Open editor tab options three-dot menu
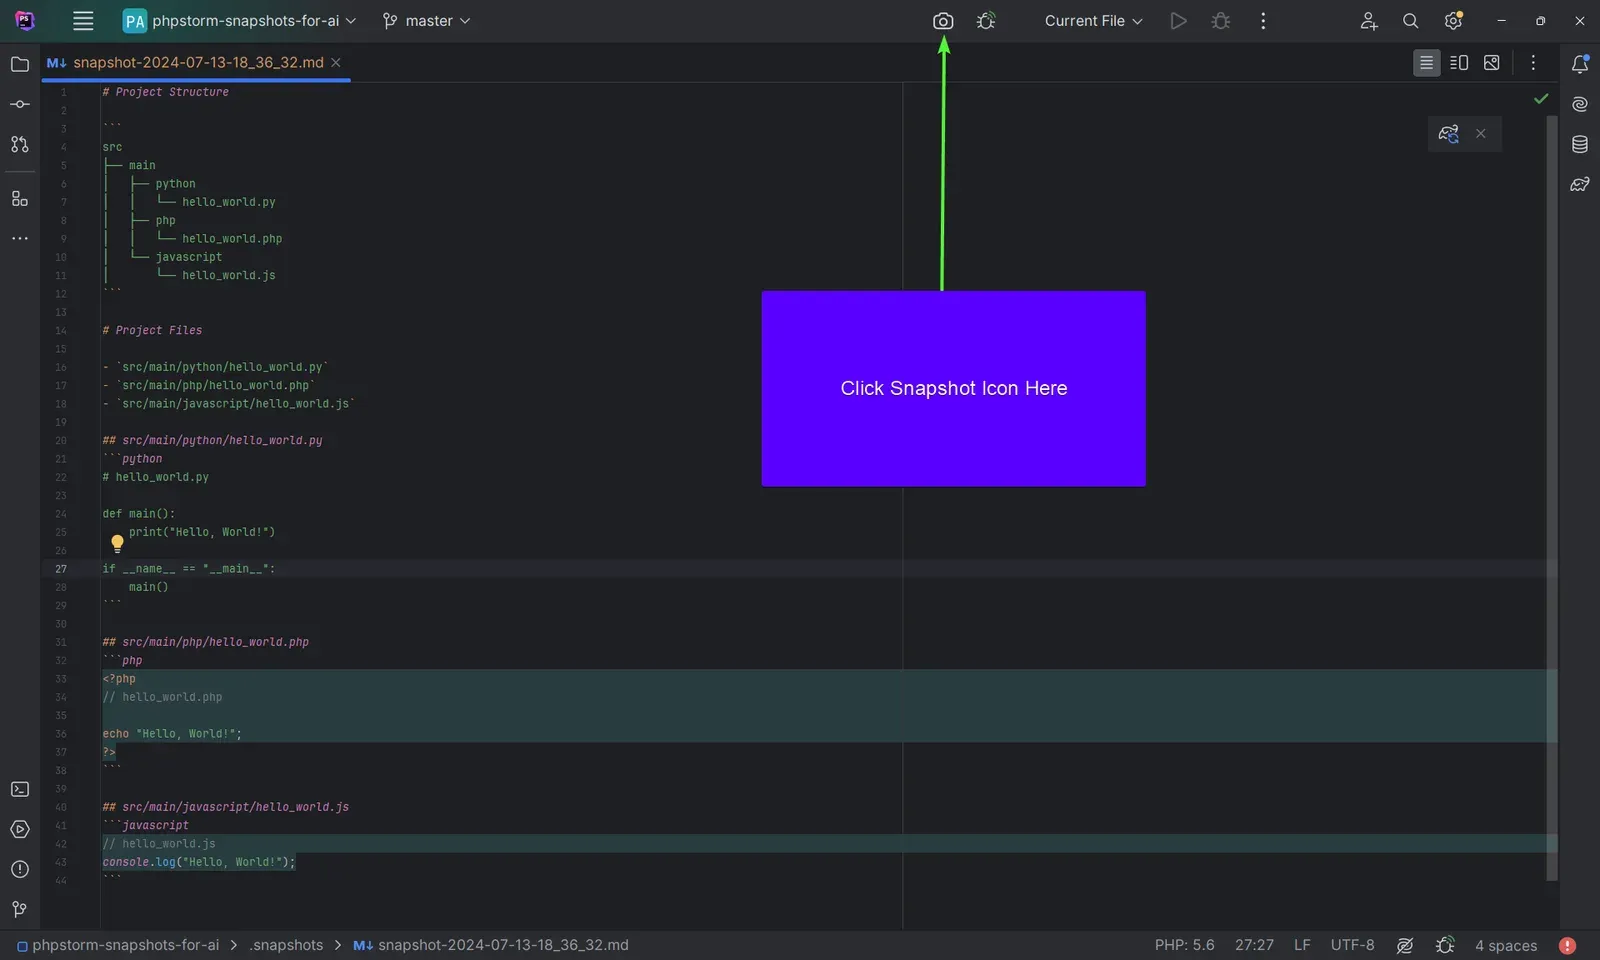 coord(1533,63)
